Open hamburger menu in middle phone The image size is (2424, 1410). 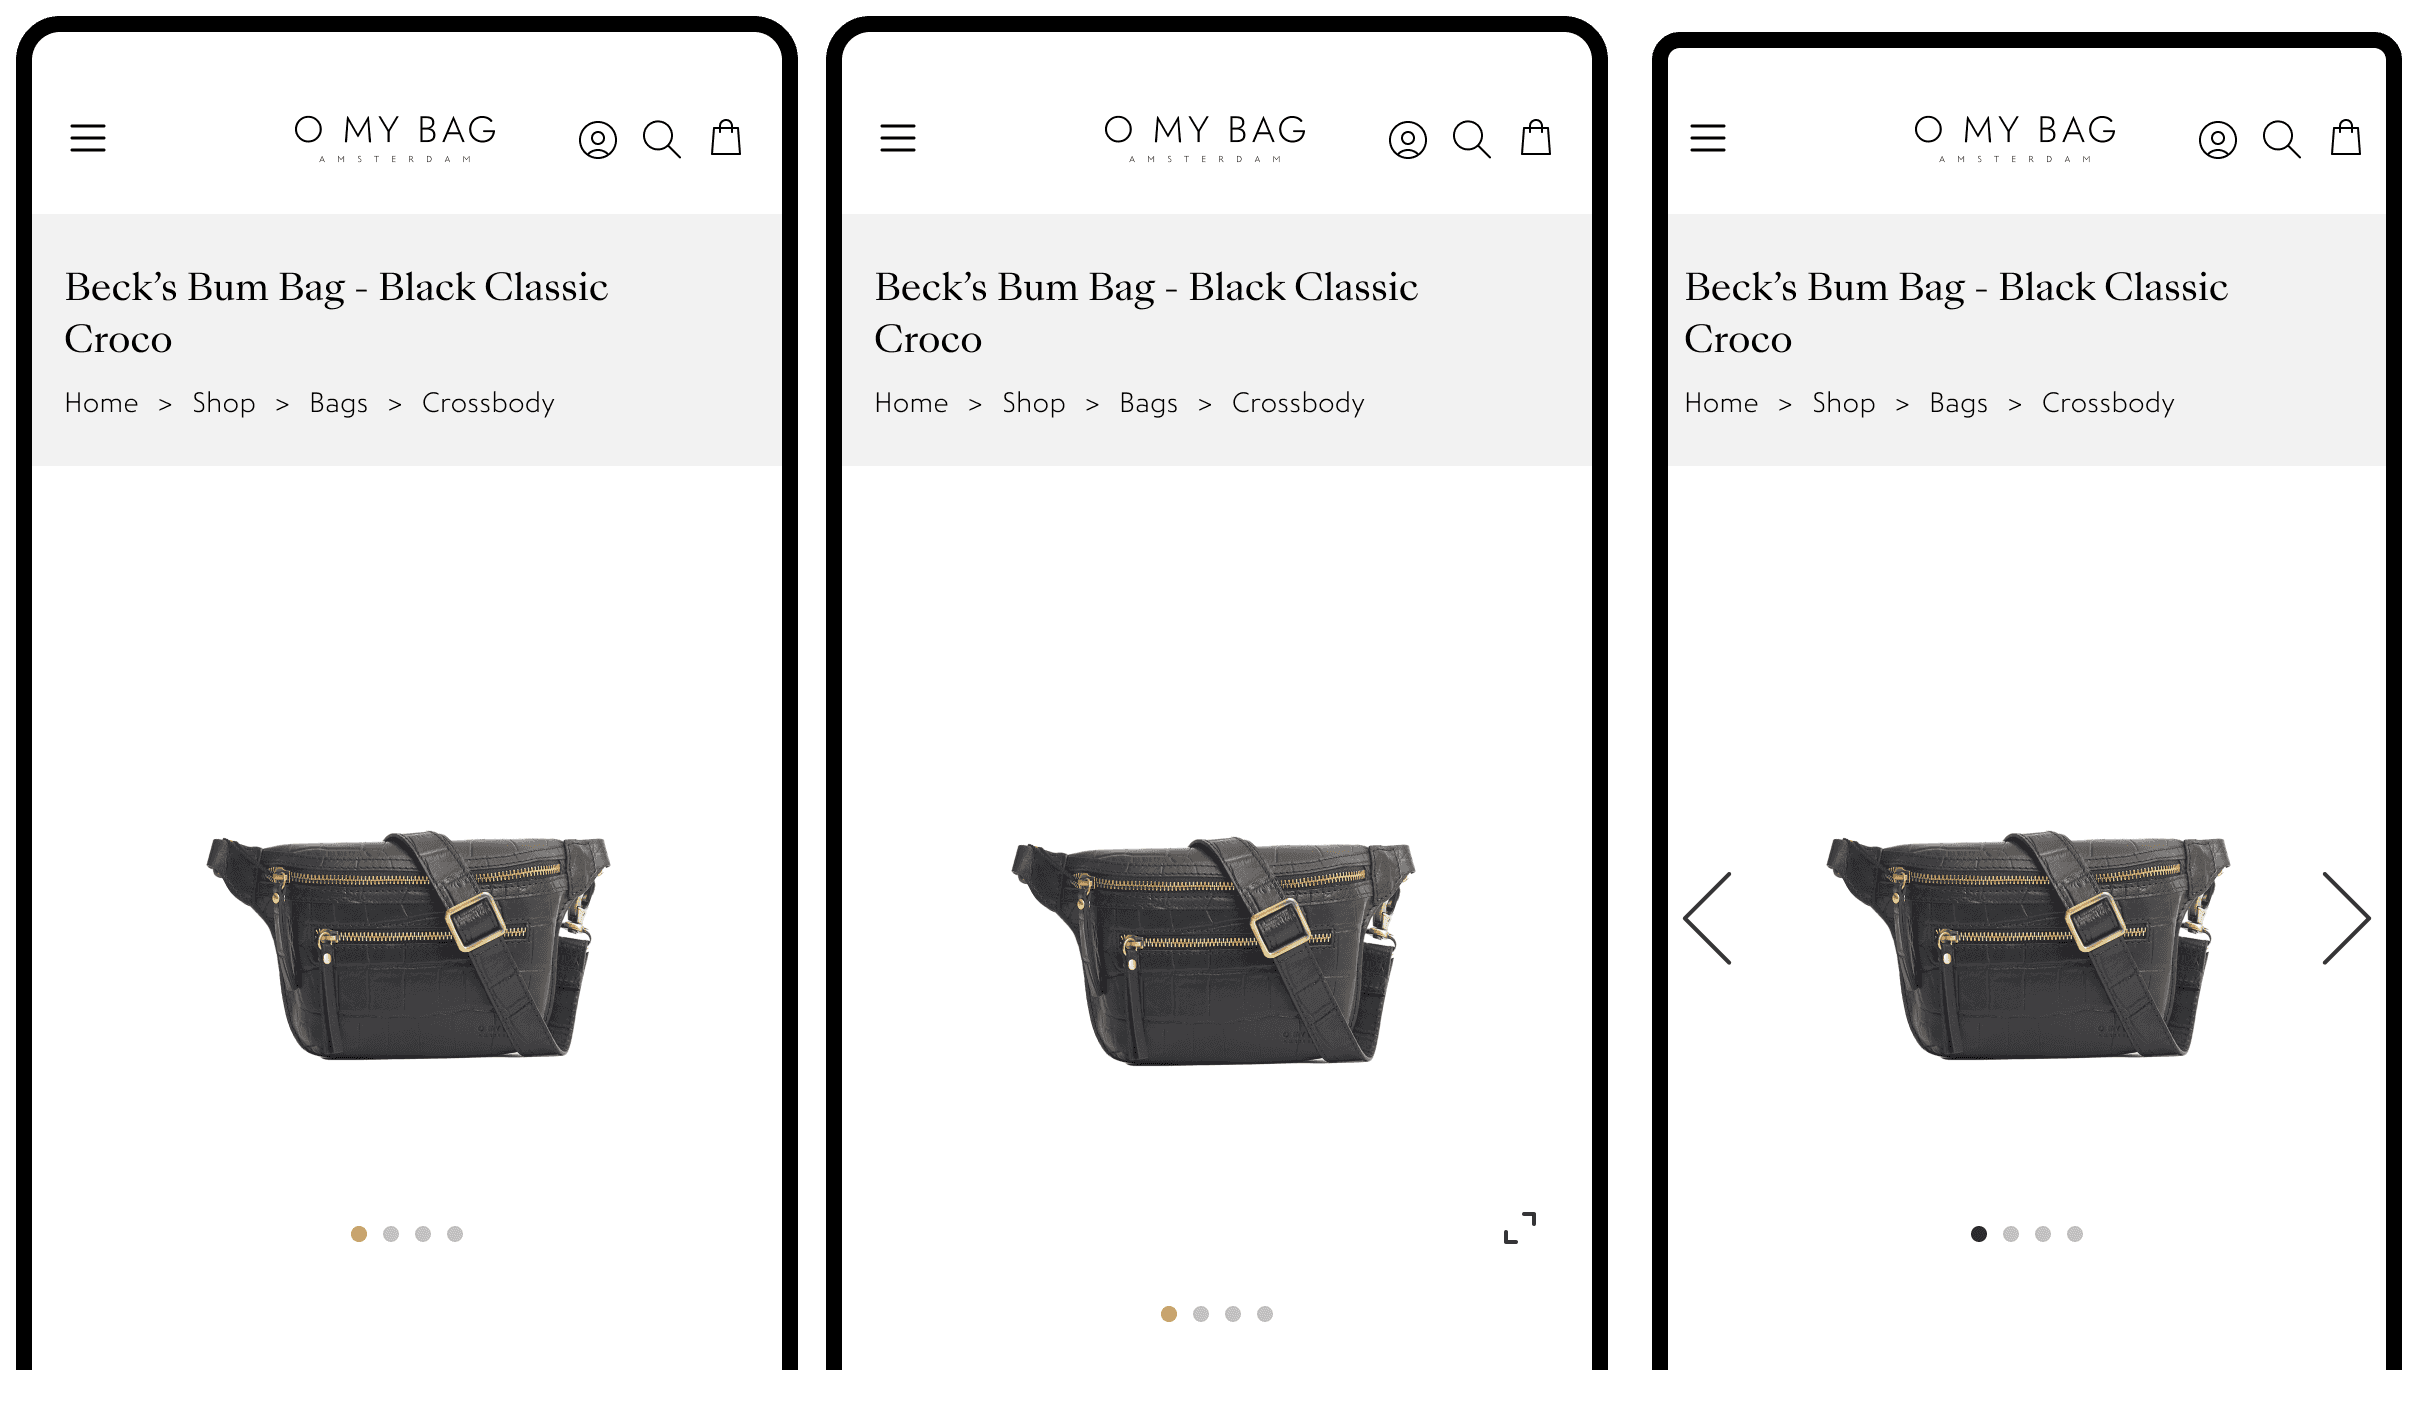[x=898, y=138]
